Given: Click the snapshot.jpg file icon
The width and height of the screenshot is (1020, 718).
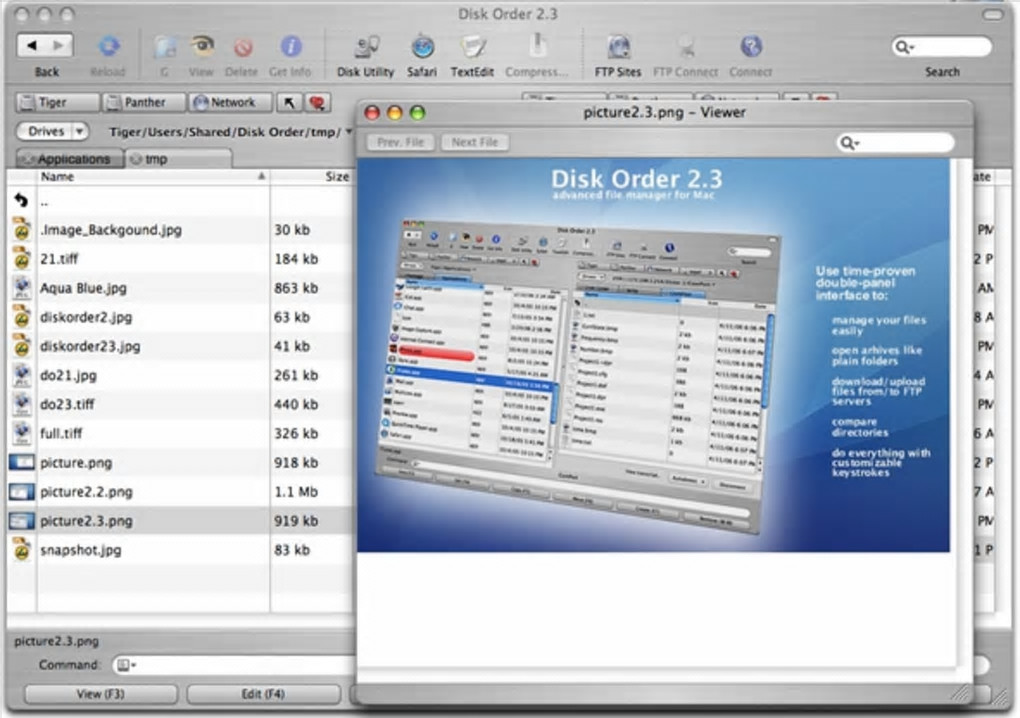Looking at the screenshot, I should pyautogui.click(x=21, y=550).
